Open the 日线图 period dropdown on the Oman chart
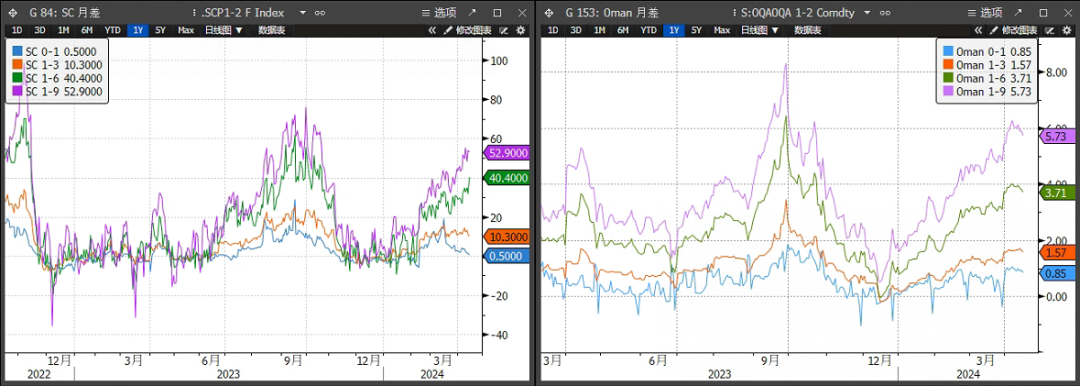The image size is (1080, 386). tap(760, 30)
